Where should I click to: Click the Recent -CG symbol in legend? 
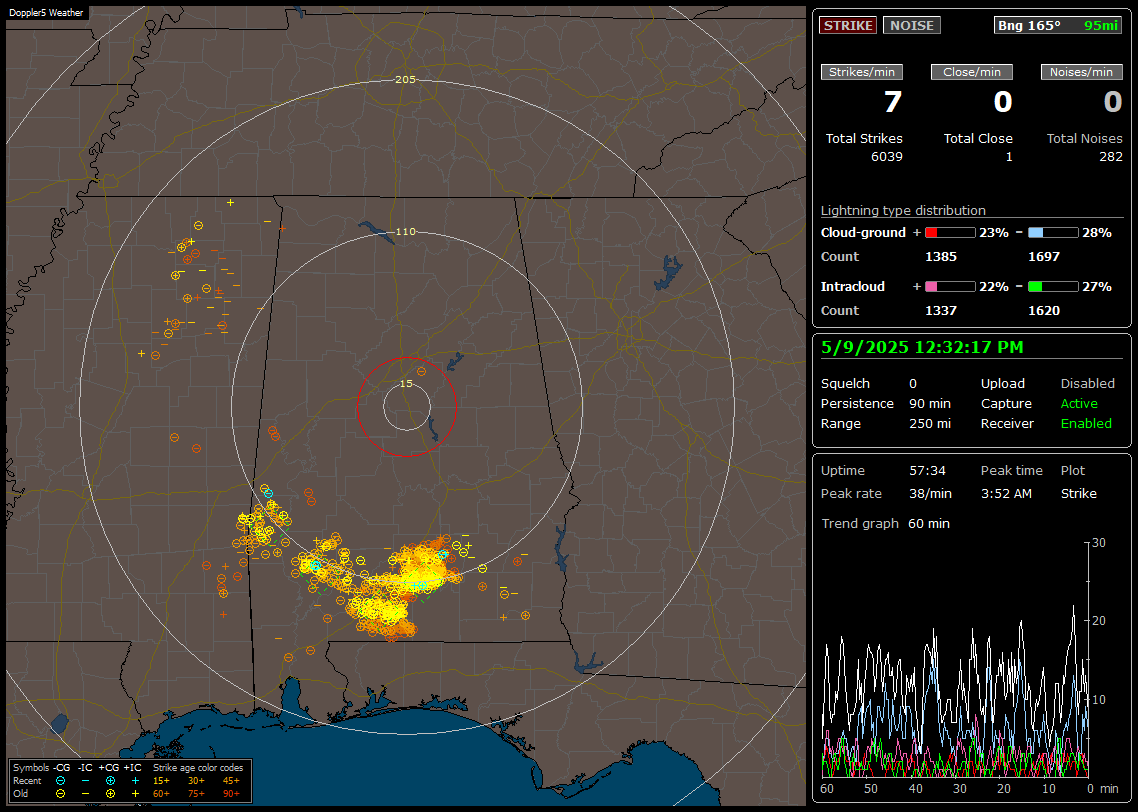point(60,781)
